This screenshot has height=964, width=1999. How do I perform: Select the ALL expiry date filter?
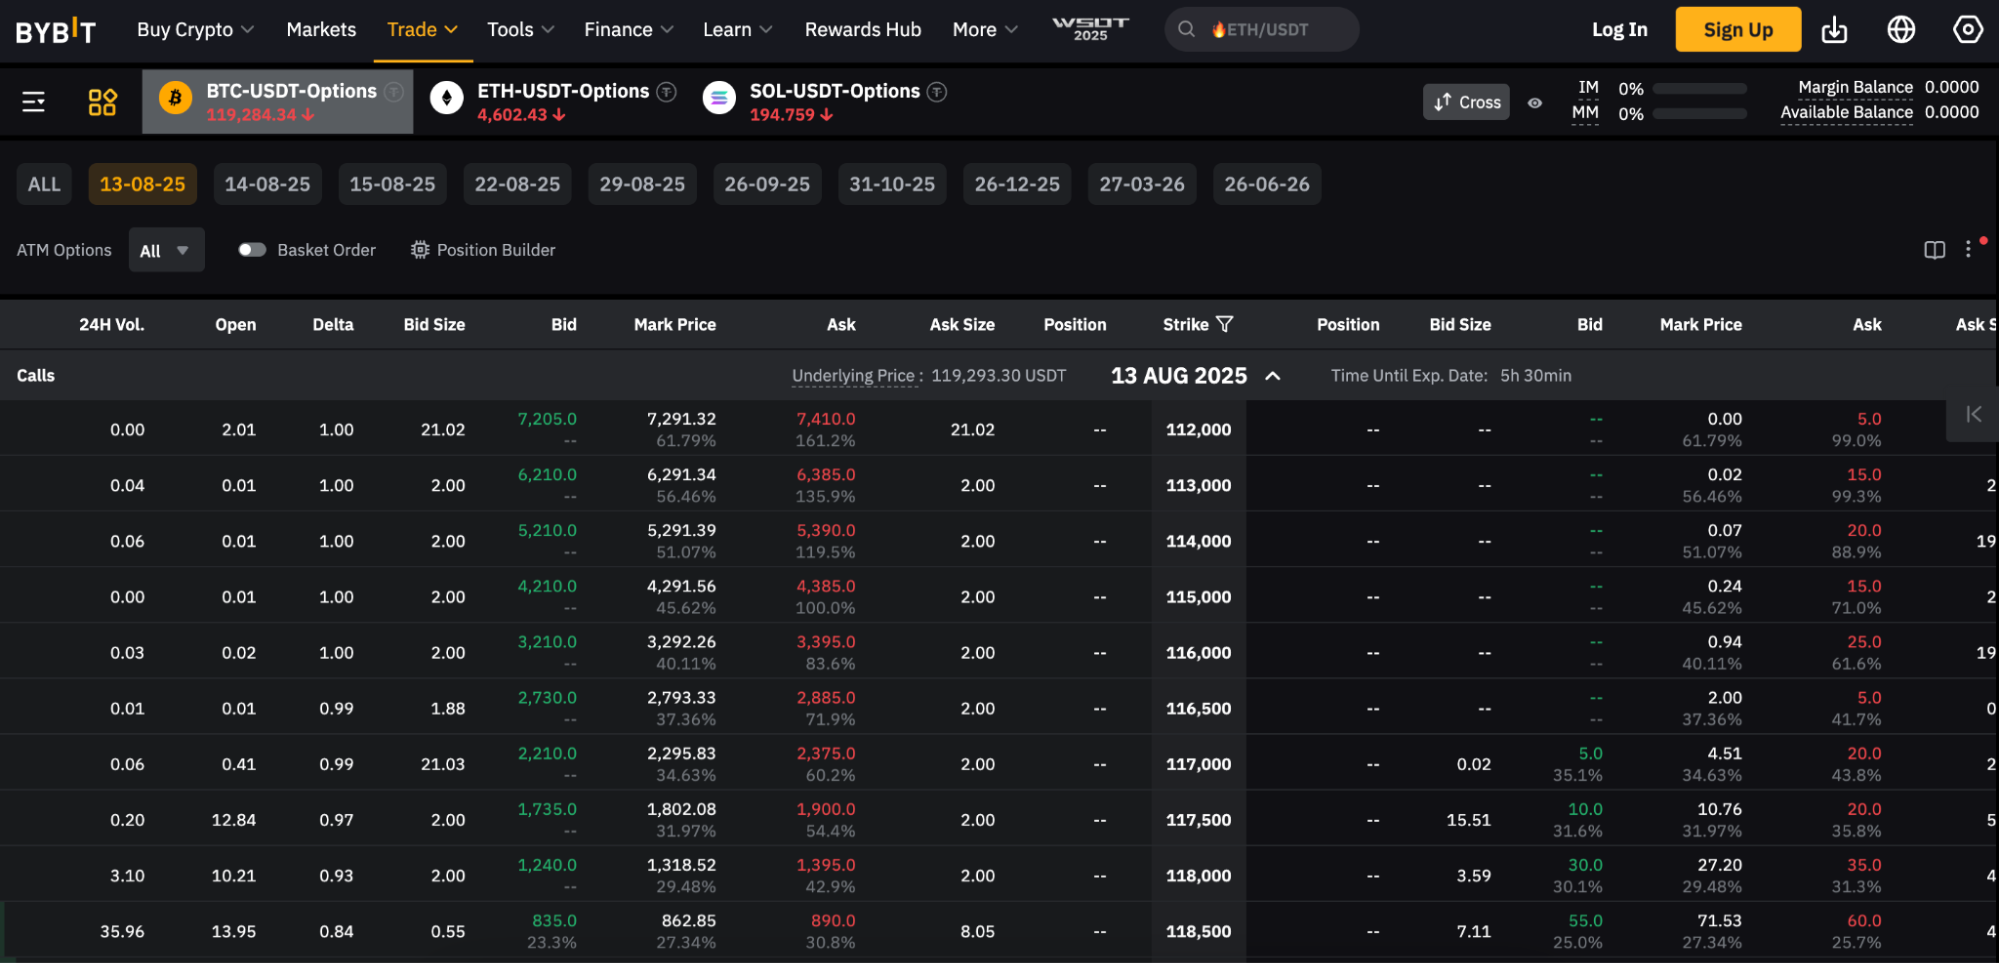(44, 184)
